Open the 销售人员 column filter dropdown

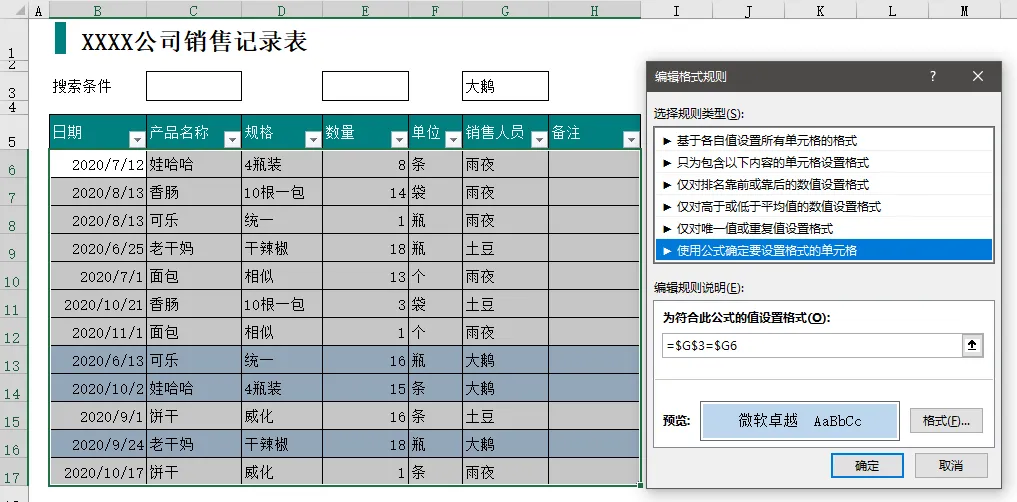(x=539, y=139)
